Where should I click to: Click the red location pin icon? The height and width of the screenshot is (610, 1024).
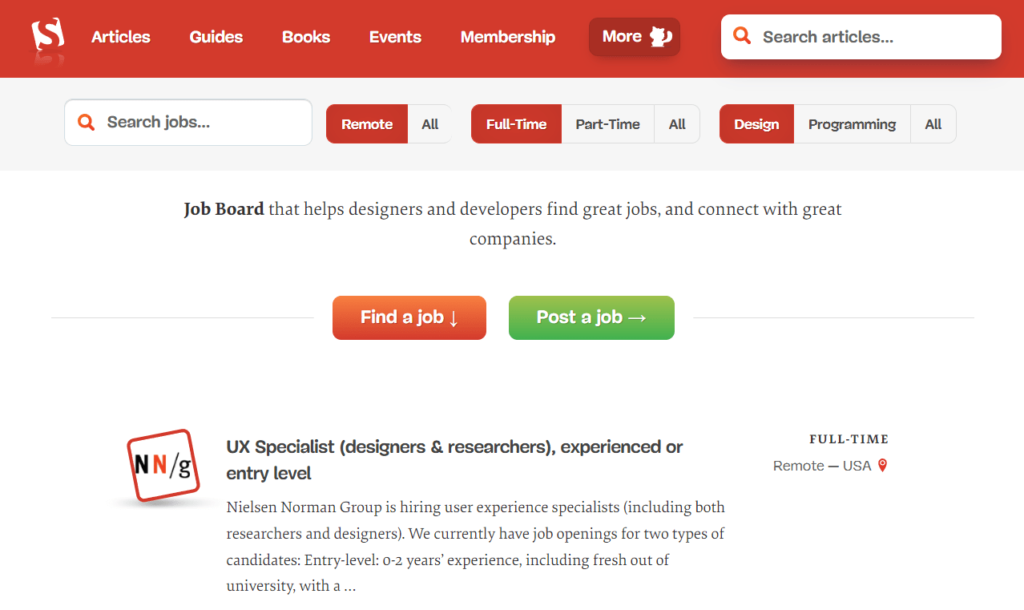click(882, 465)
